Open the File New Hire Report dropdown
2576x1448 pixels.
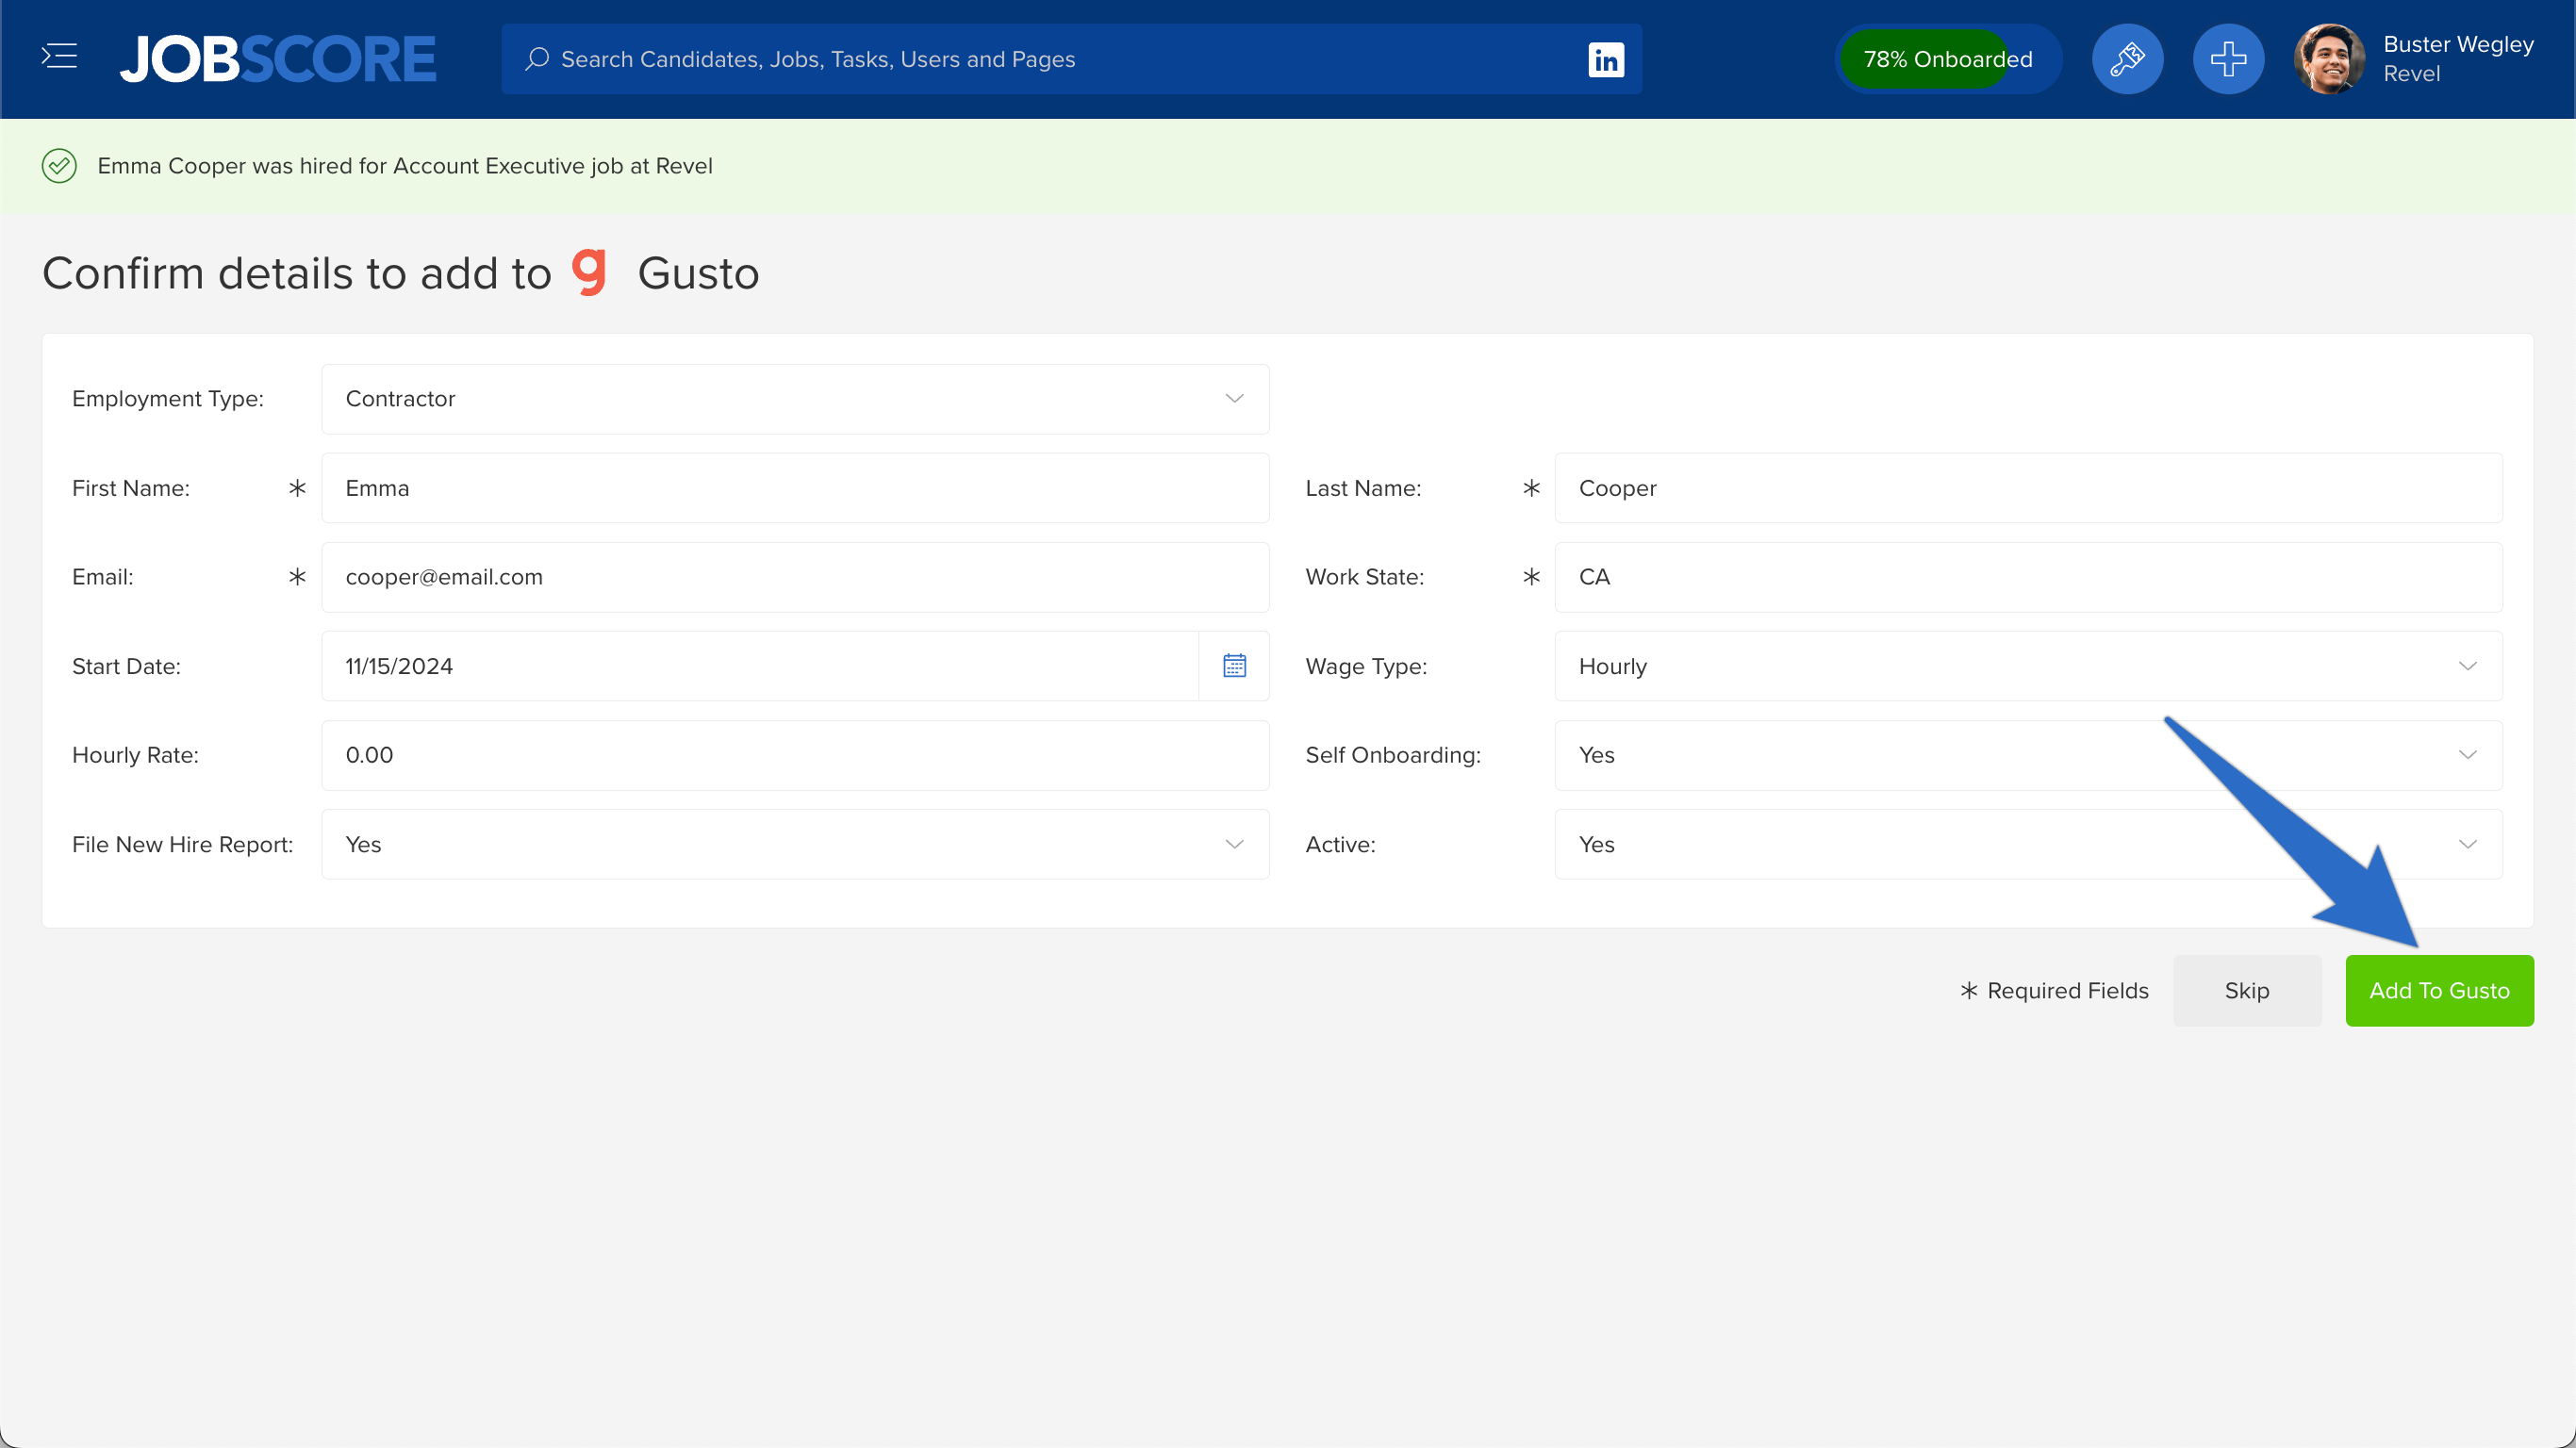coord(795,844)
